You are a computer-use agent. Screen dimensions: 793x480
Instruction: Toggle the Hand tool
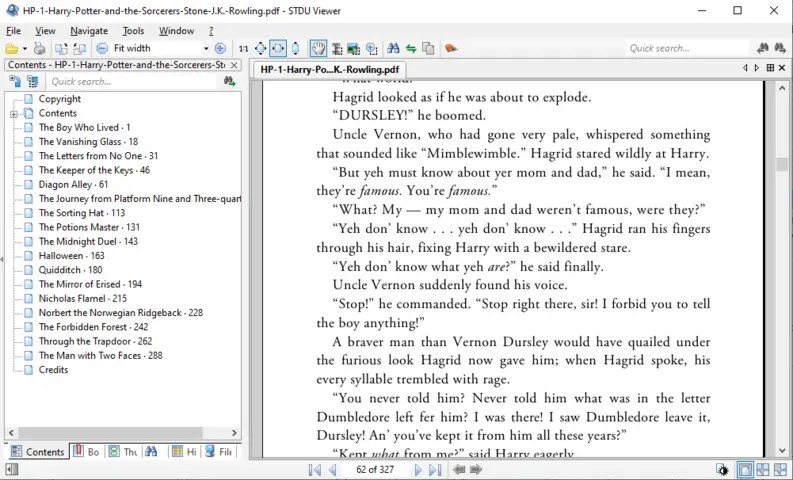(318, 49)
